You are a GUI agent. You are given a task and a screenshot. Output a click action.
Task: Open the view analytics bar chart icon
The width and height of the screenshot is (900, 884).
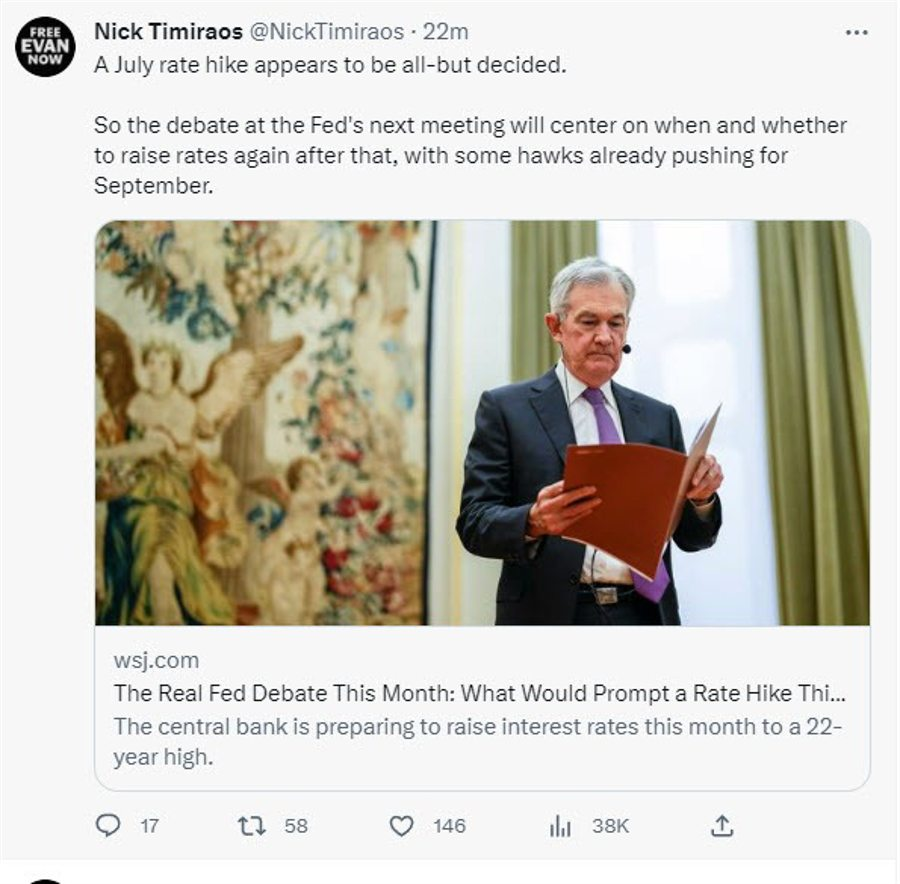tap(560, 825)
